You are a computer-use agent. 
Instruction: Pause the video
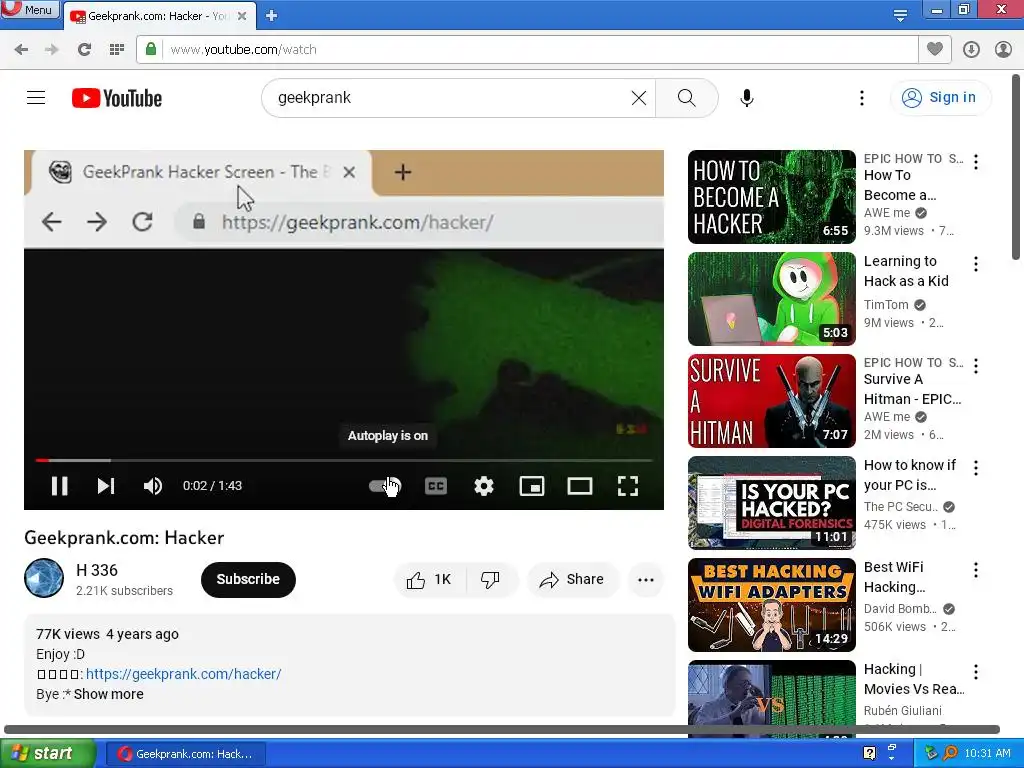click(x=59, y=486)
